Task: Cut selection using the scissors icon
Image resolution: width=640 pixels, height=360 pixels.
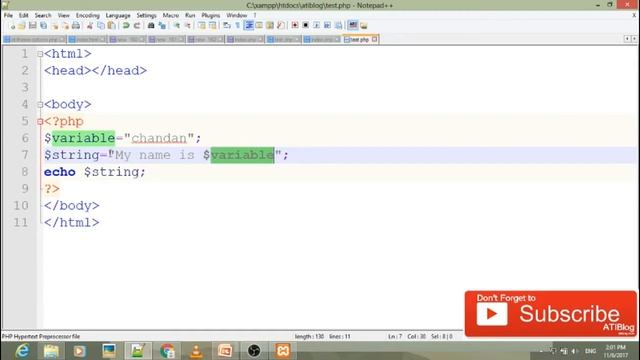Action: point(90,25)
